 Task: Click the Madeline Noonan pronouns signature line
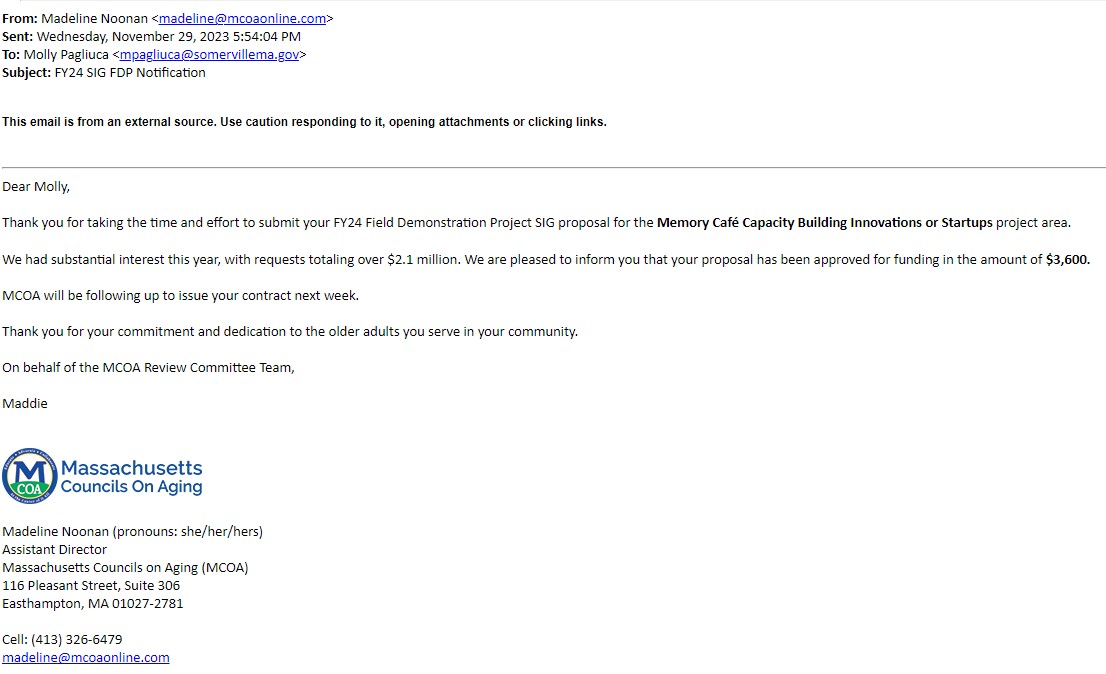(132, 532)
